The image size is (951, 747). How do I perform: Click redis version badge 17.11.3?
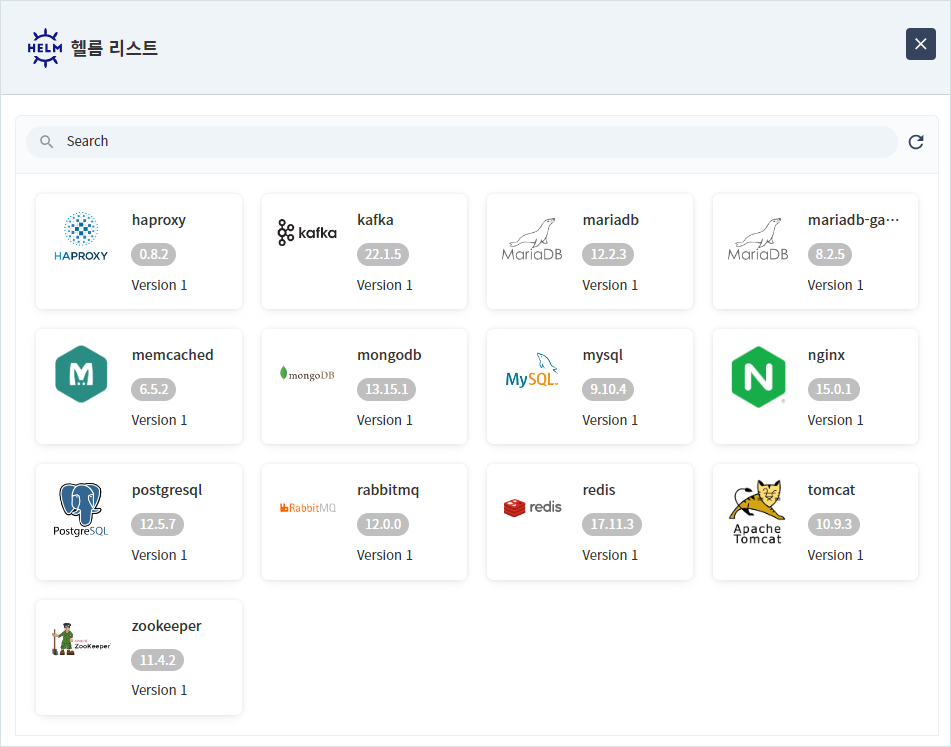[612, 524]
